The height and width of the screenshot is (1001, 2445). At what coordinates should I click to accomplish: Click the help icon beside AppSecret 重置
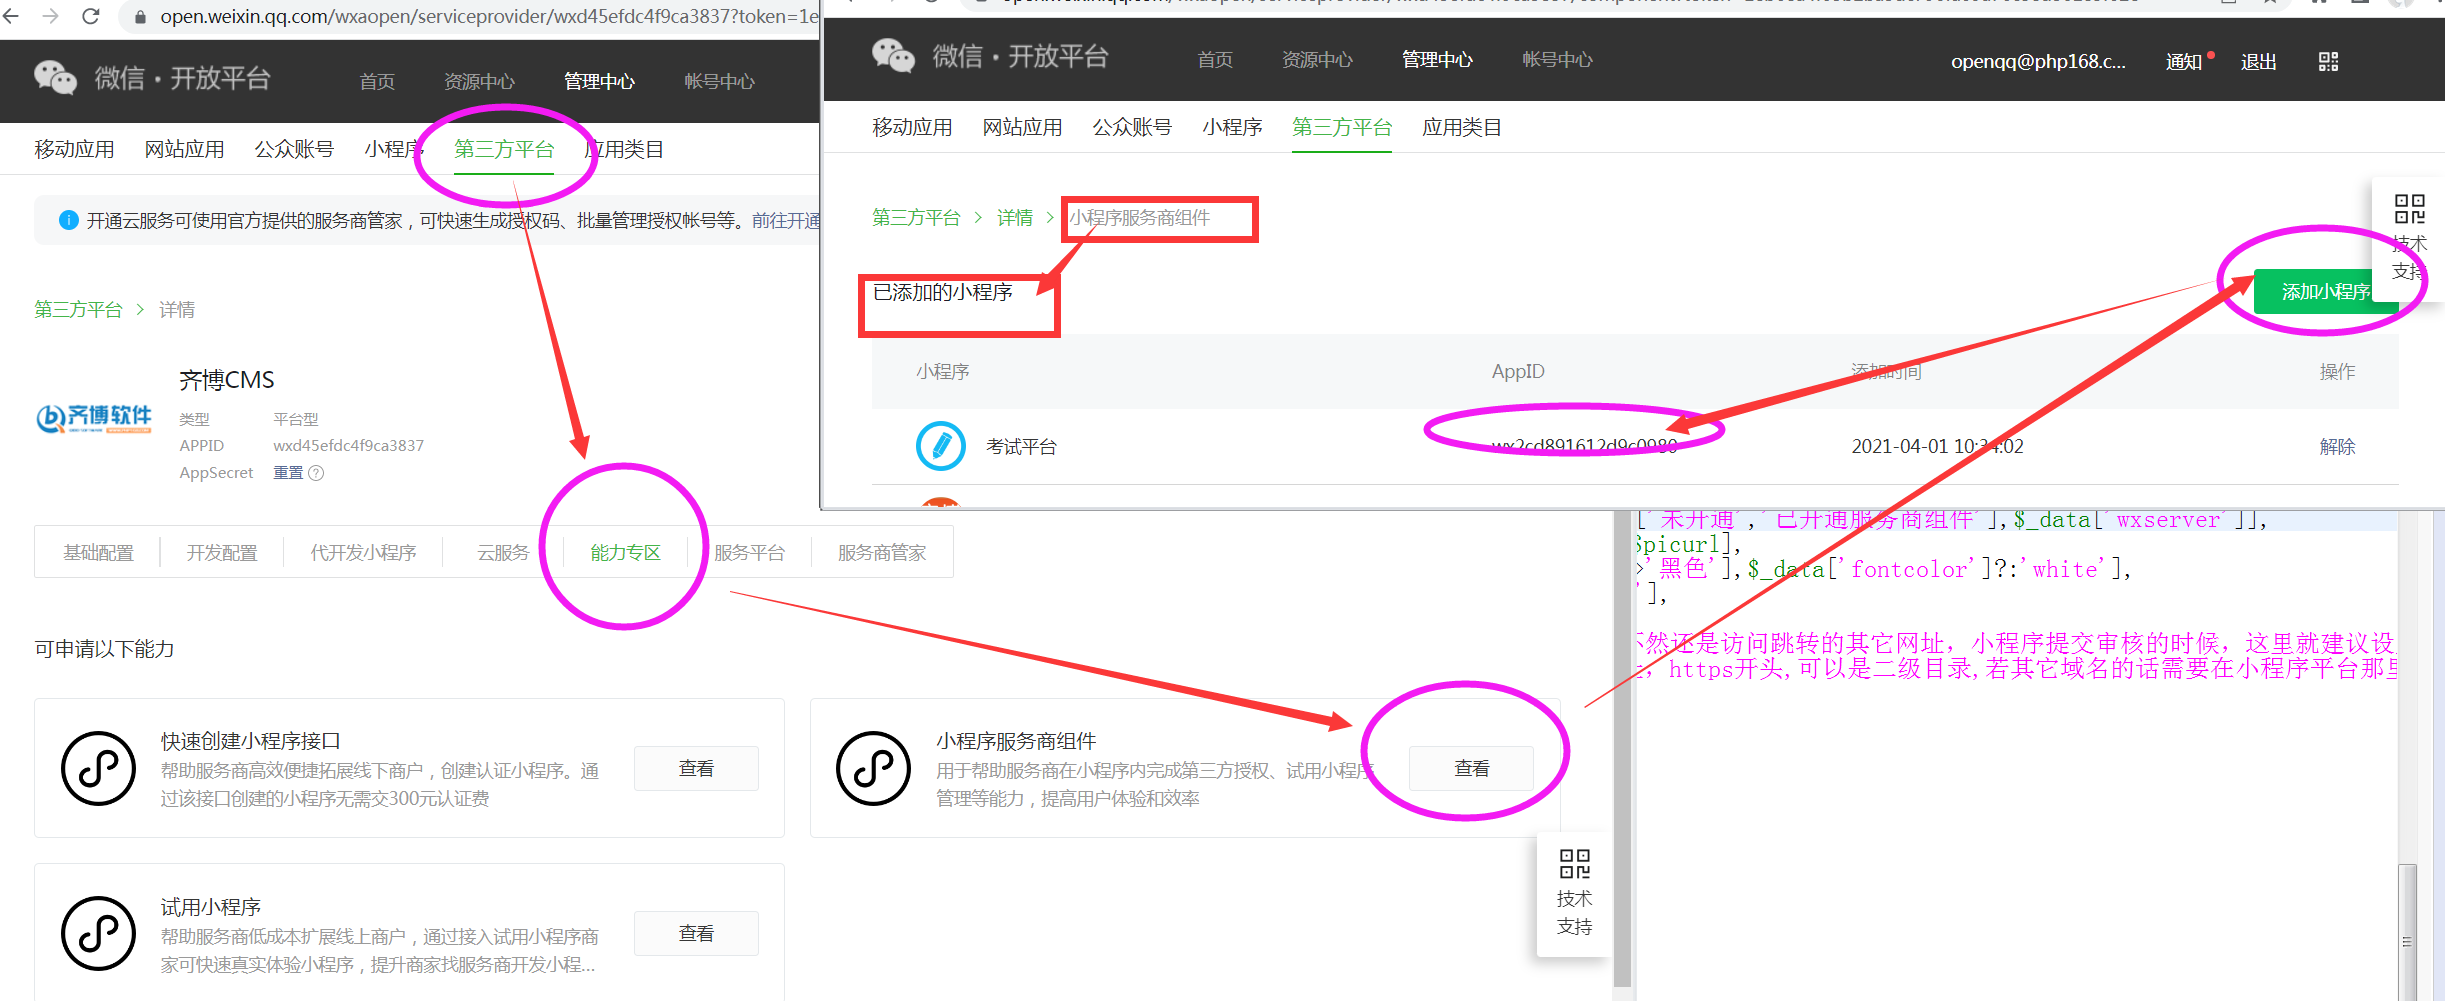(316, 473)
